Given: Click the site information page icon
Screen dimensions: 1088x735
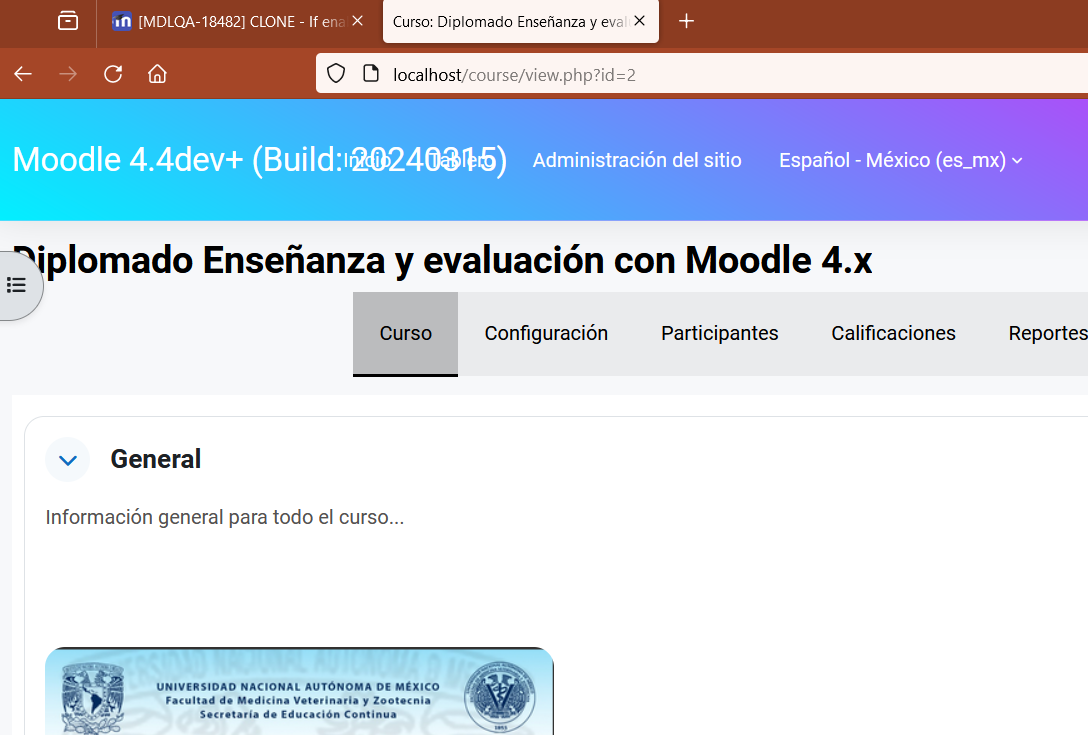Looking at the screenshot, I should point(371,74).
